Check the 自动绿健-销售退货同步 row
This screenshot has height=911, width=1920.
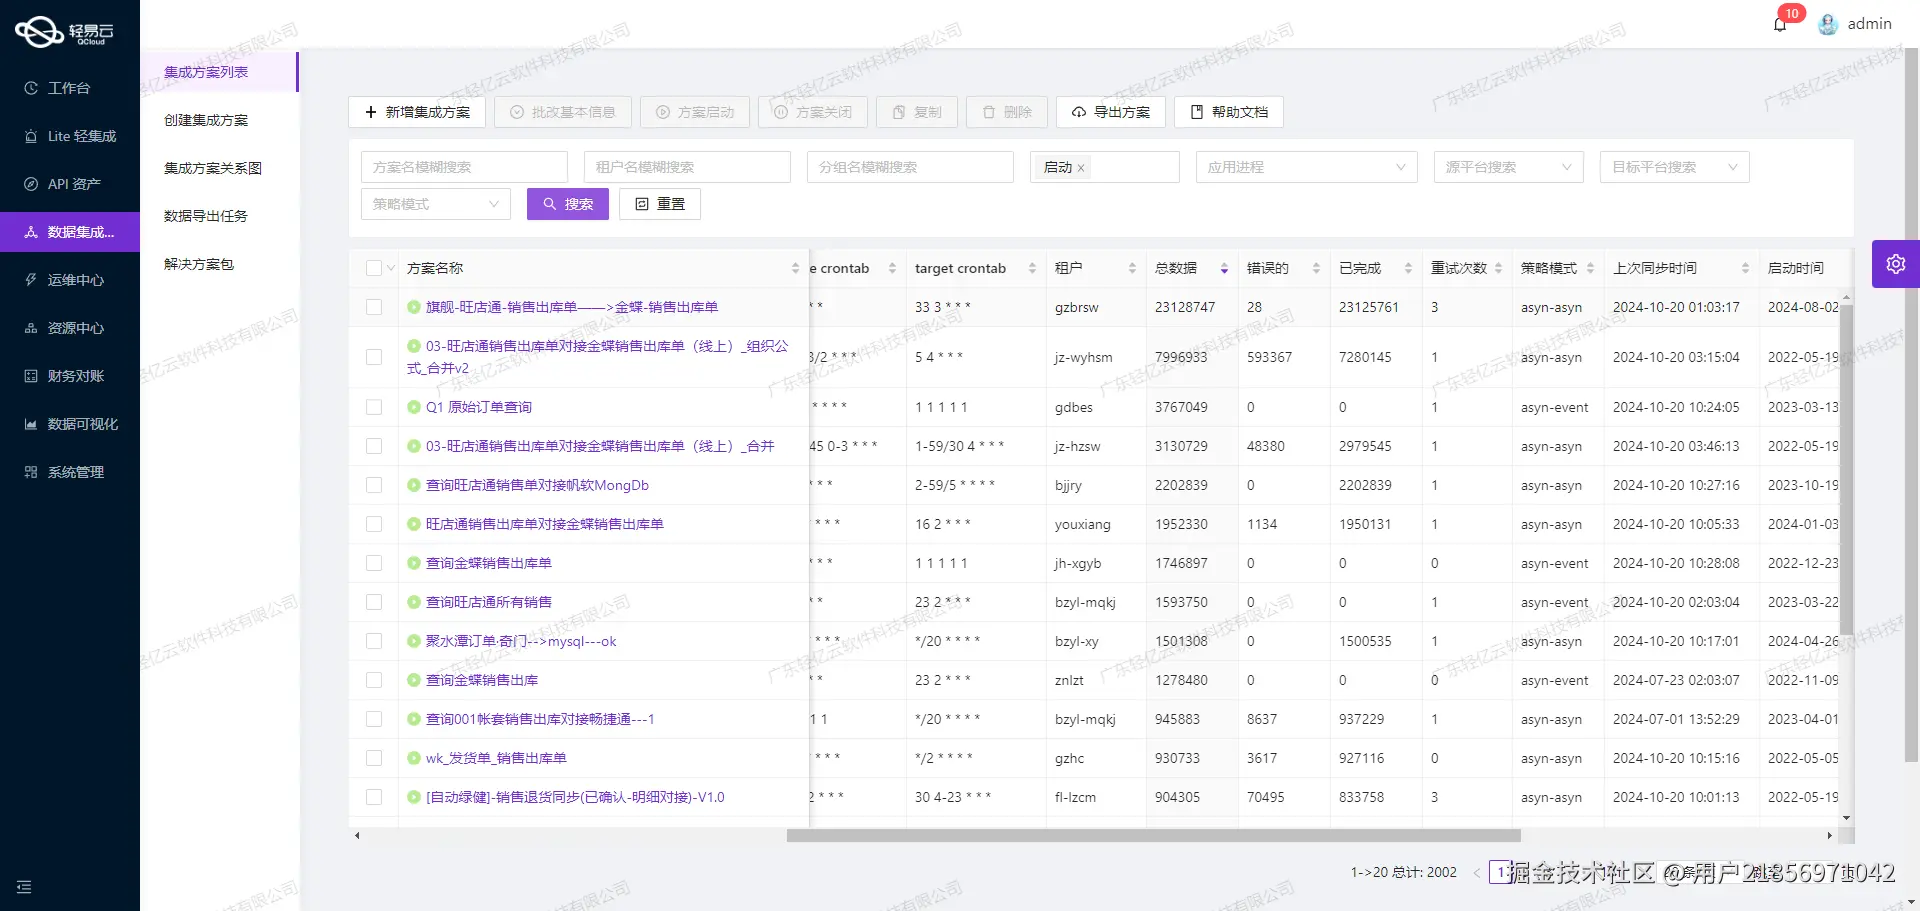374,797
